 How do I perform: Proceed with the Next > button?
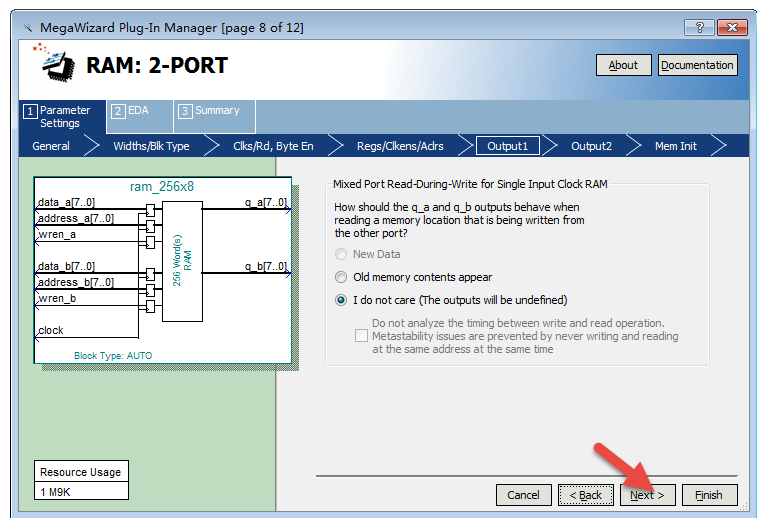648,495
